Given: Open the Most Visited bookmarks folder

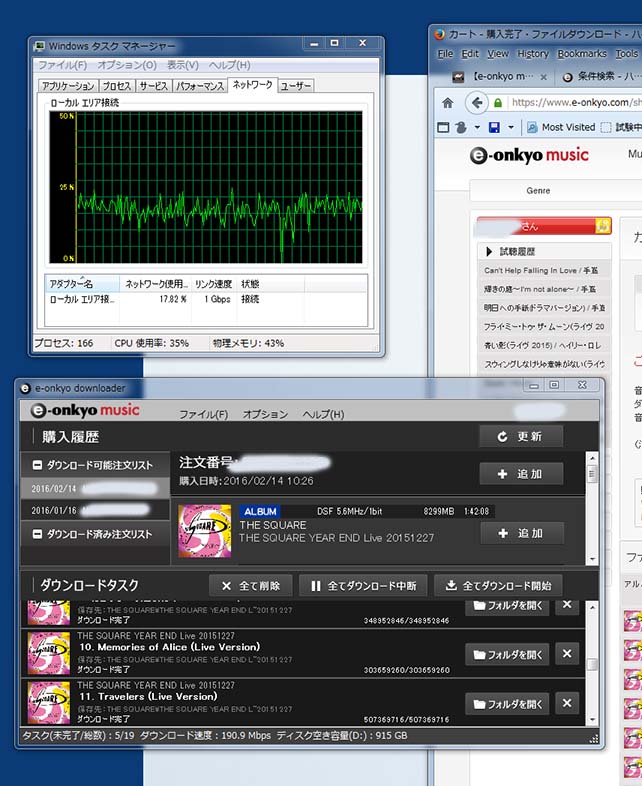Looking at the screenshot, I should (561, 127).
